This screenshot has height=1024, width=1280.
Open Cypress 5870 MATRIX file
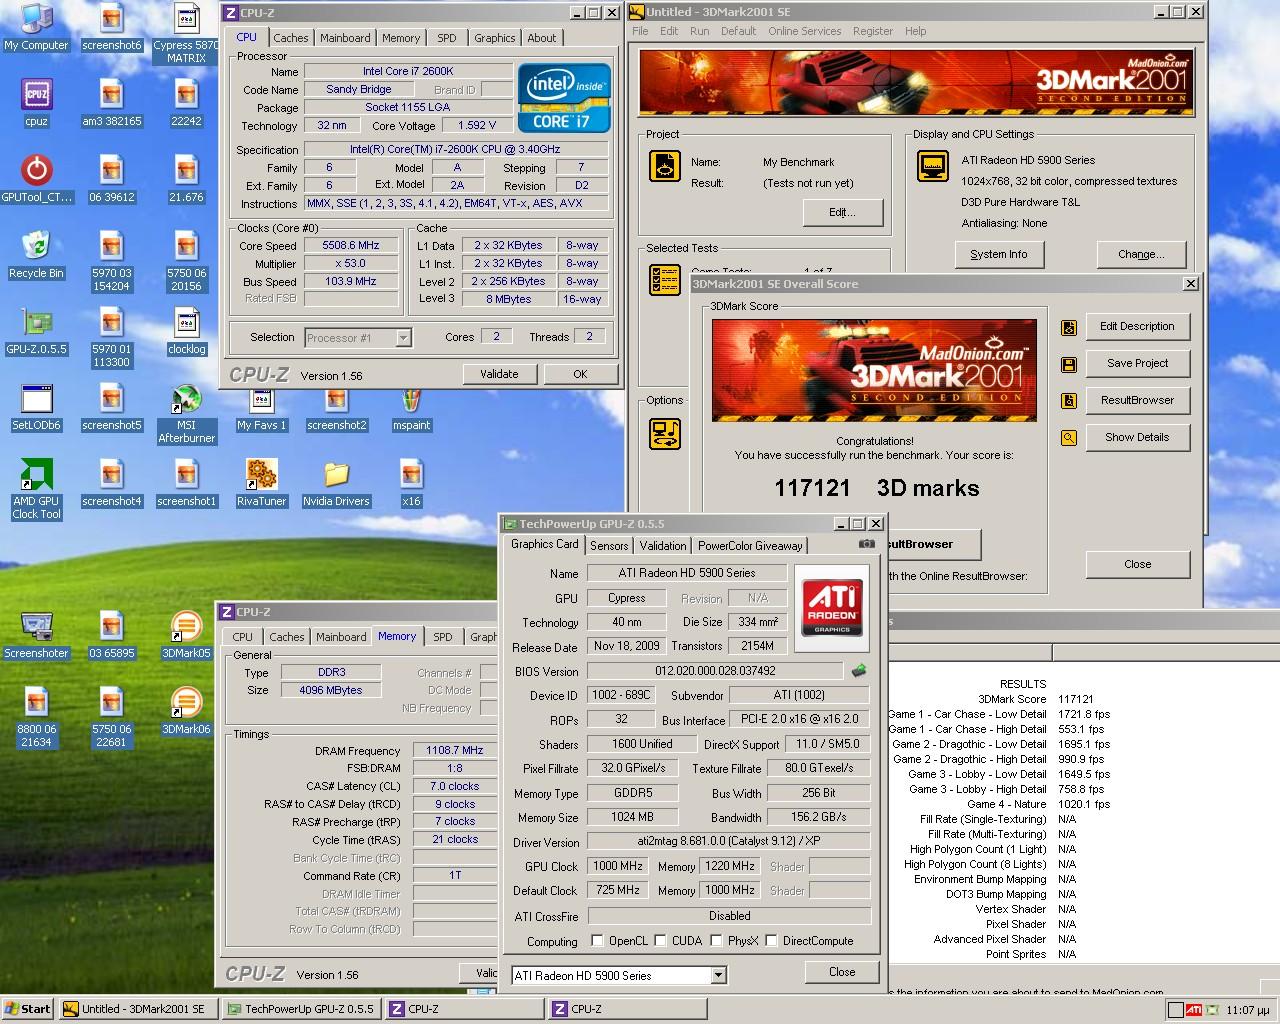(186, 34)
